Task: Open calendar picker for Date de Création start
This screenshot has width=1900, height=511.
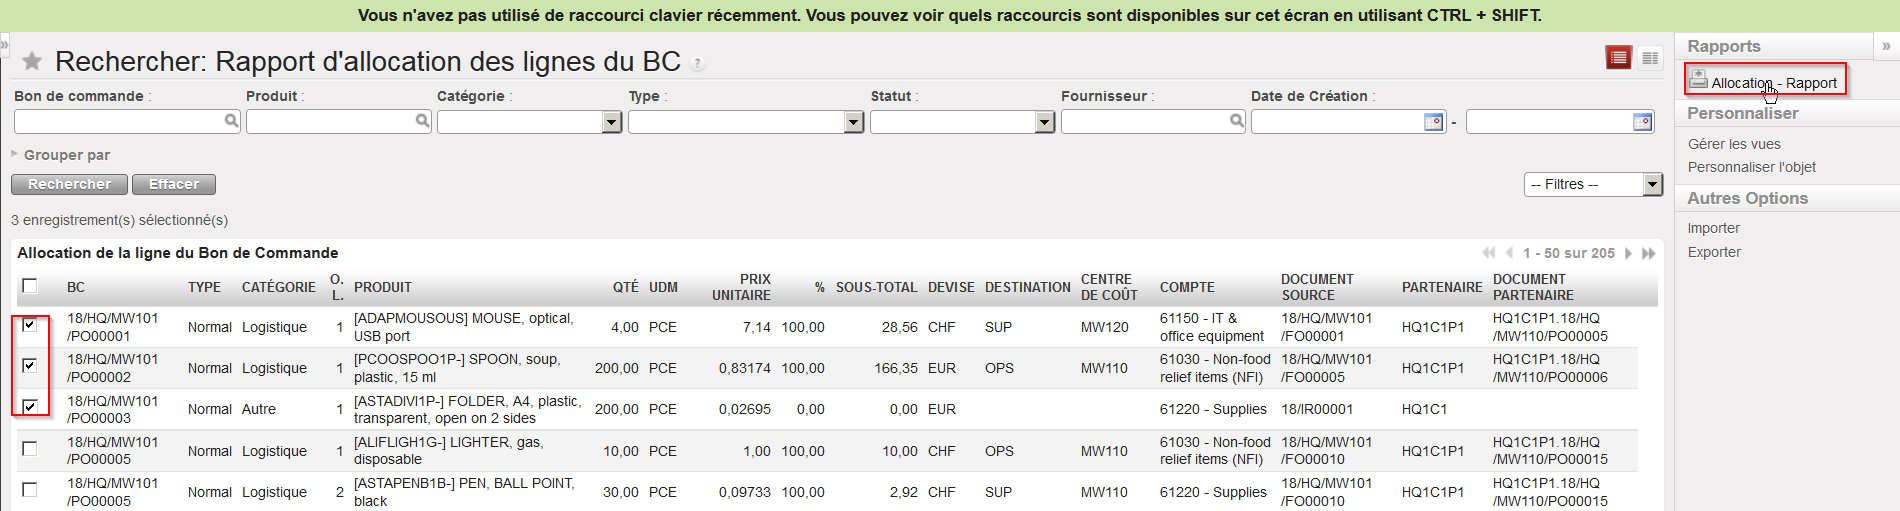Action: pyautogui.click(x=1433, y=122)
